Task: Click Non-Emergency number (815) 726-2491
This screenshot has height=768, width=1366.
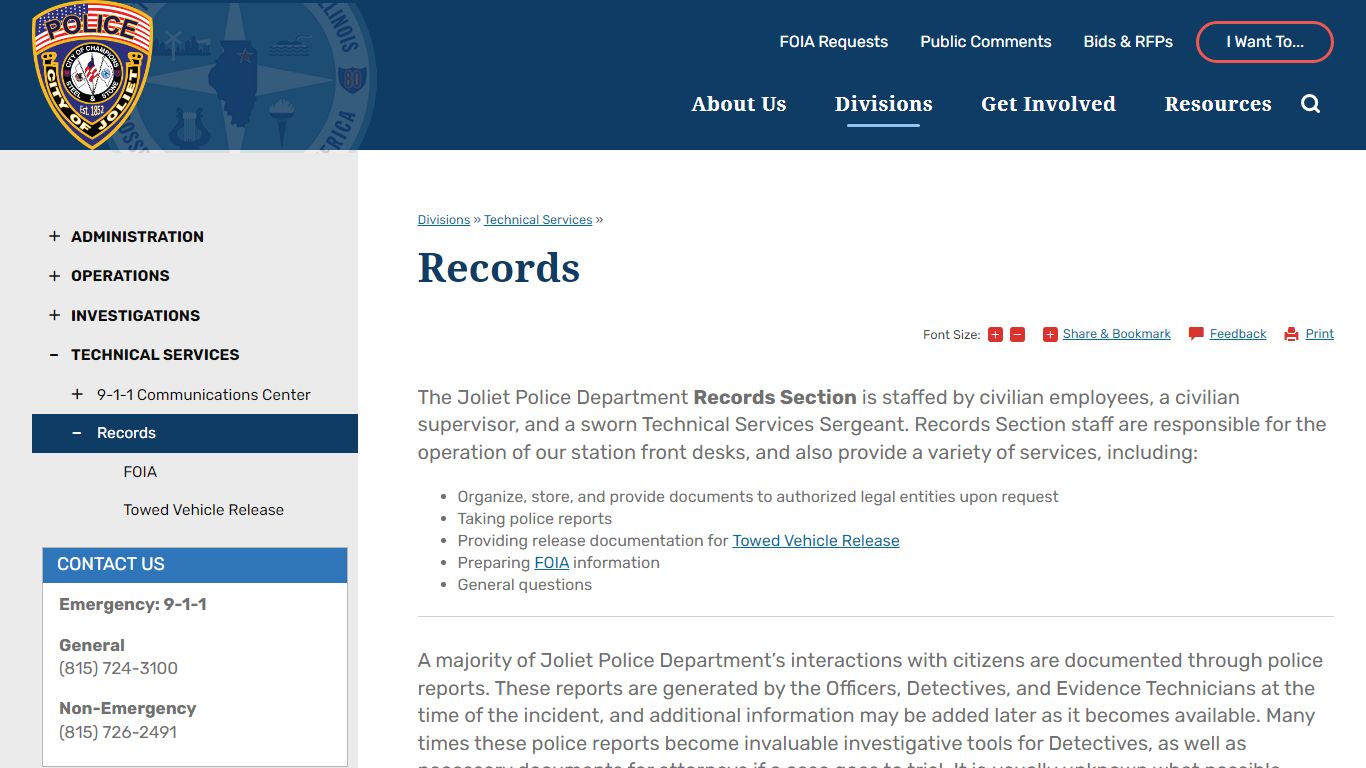Action: tap(118, 732)
